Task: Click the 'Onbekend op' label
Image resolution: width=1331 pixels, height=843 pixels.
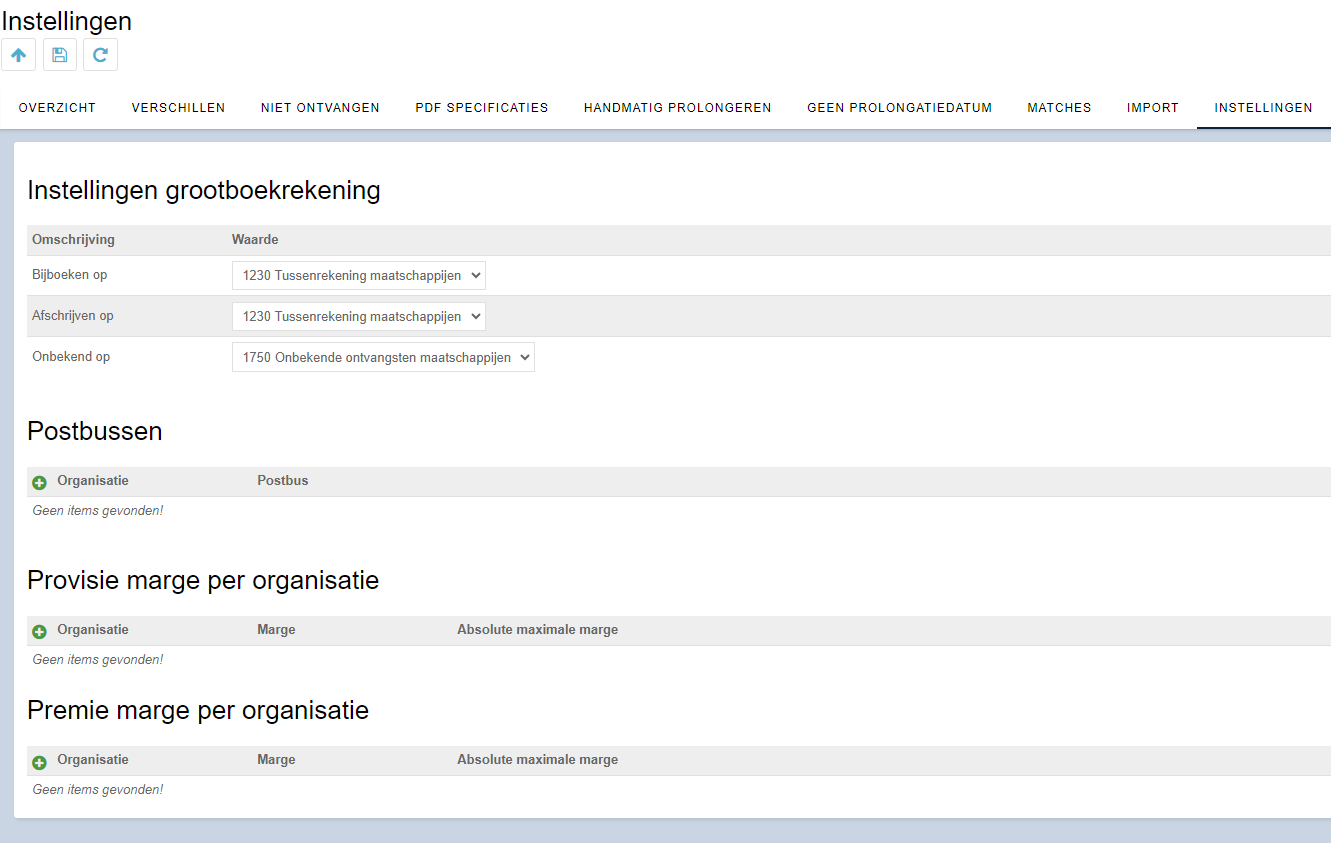Action: tap(71, 356)
